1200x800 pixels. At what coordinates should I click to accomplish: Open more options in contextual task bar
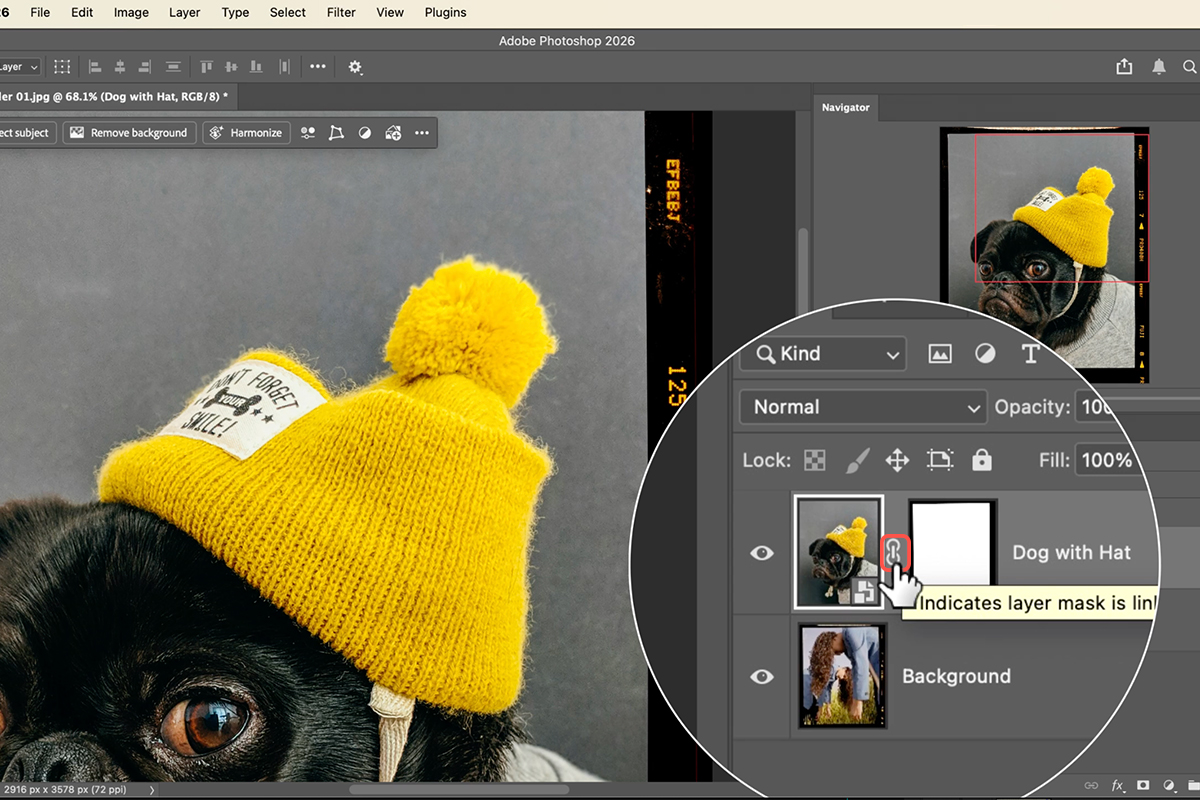[421, 133]
